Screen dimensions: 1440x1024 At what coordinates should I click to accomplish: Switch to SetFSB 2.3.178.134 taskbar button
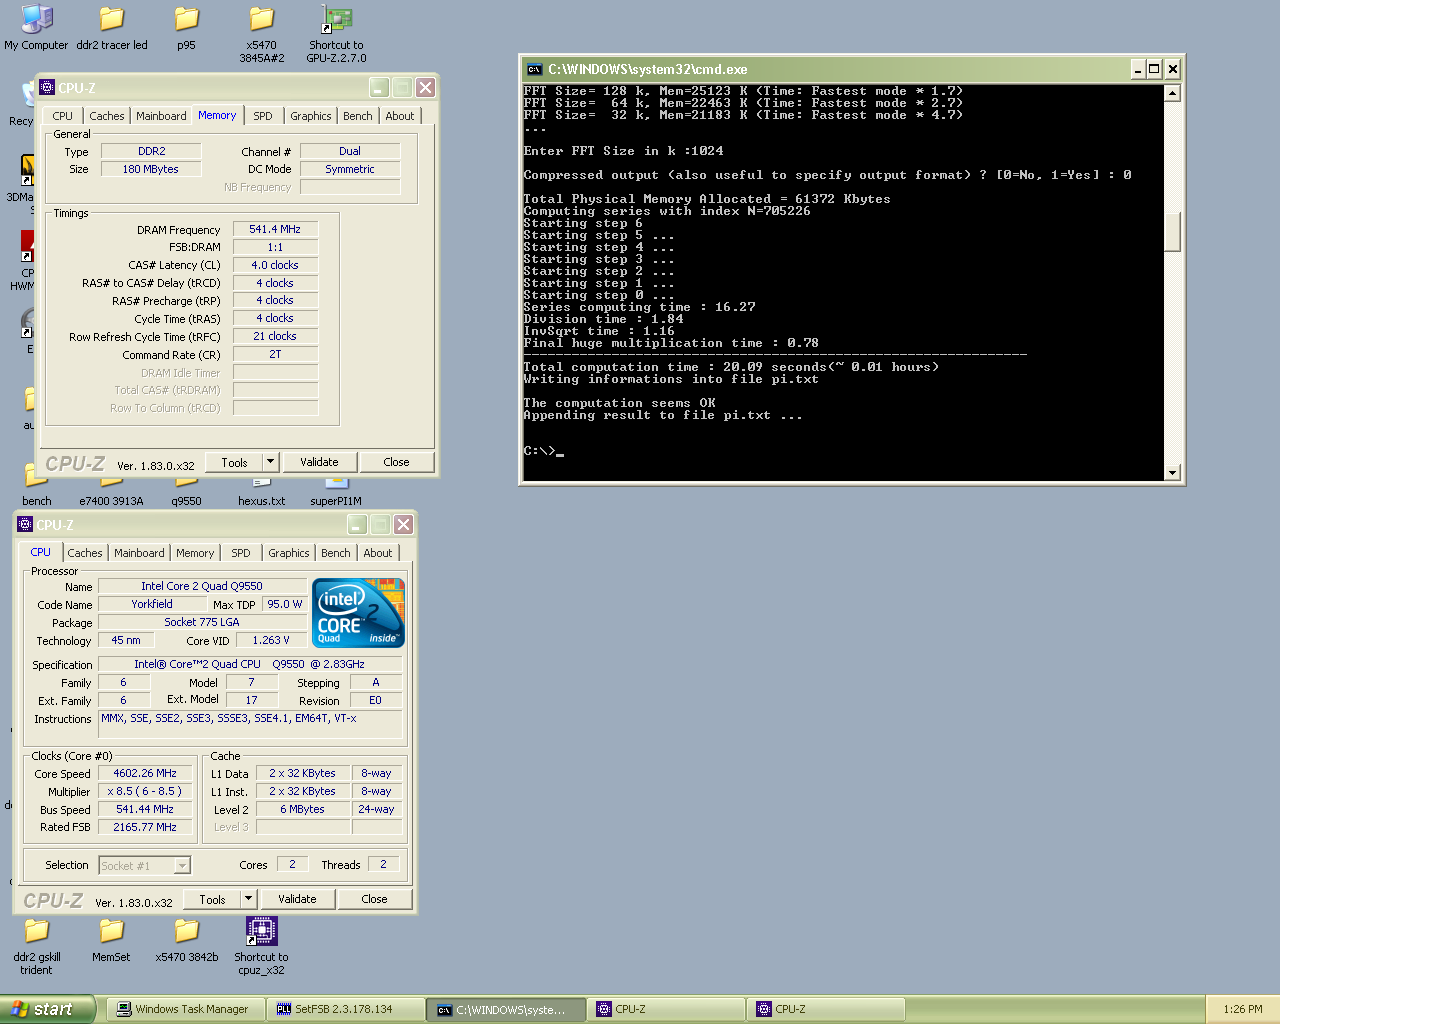point(344,1009)
